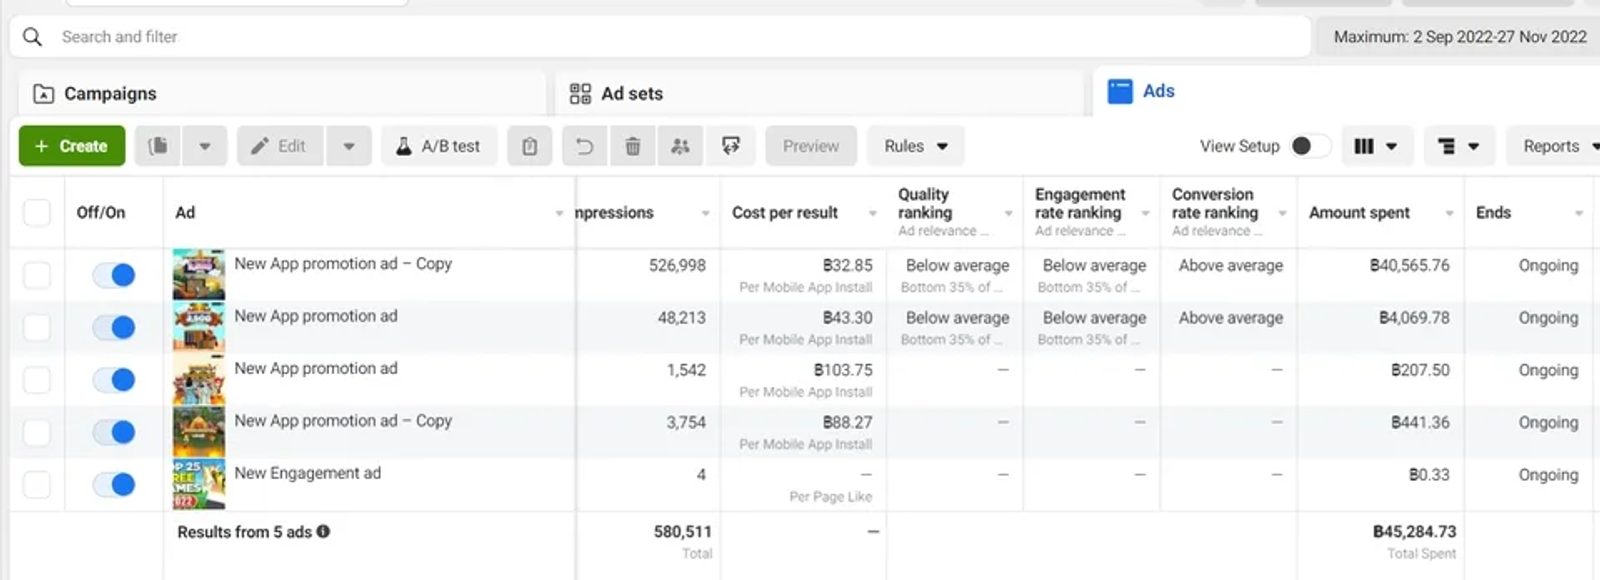This screenshot has height=580, width=1600.
Task: Open the Reports button
Action: 1555,146
